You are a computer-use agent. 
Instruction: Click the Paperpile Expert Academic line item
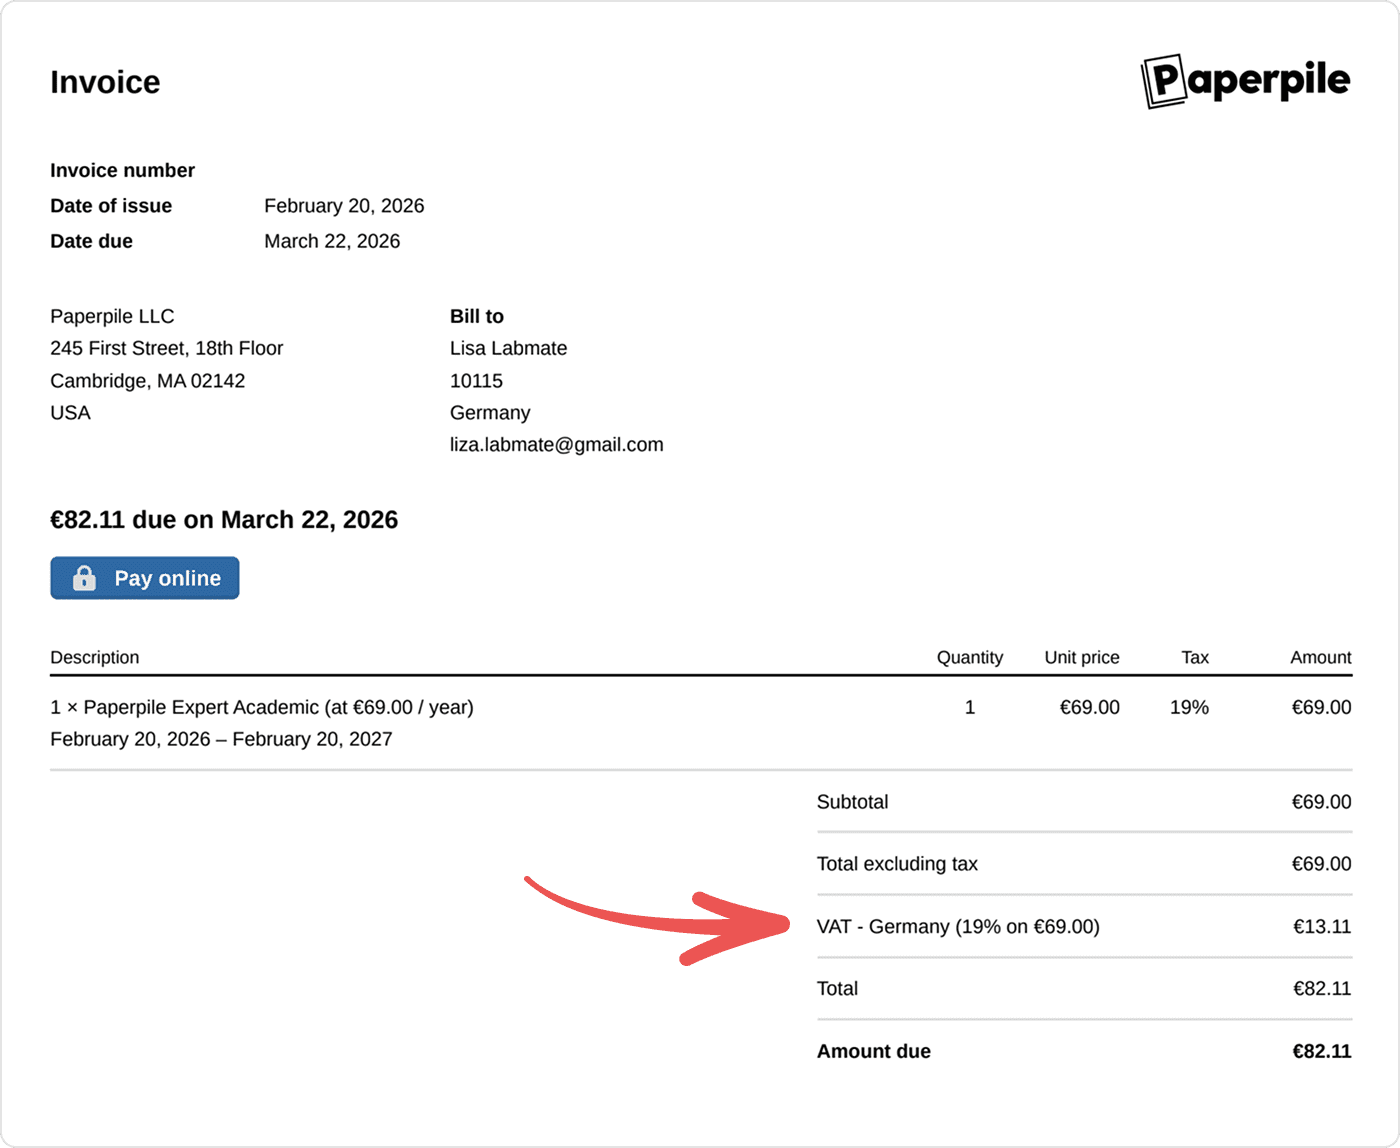[x=262, y=708]
